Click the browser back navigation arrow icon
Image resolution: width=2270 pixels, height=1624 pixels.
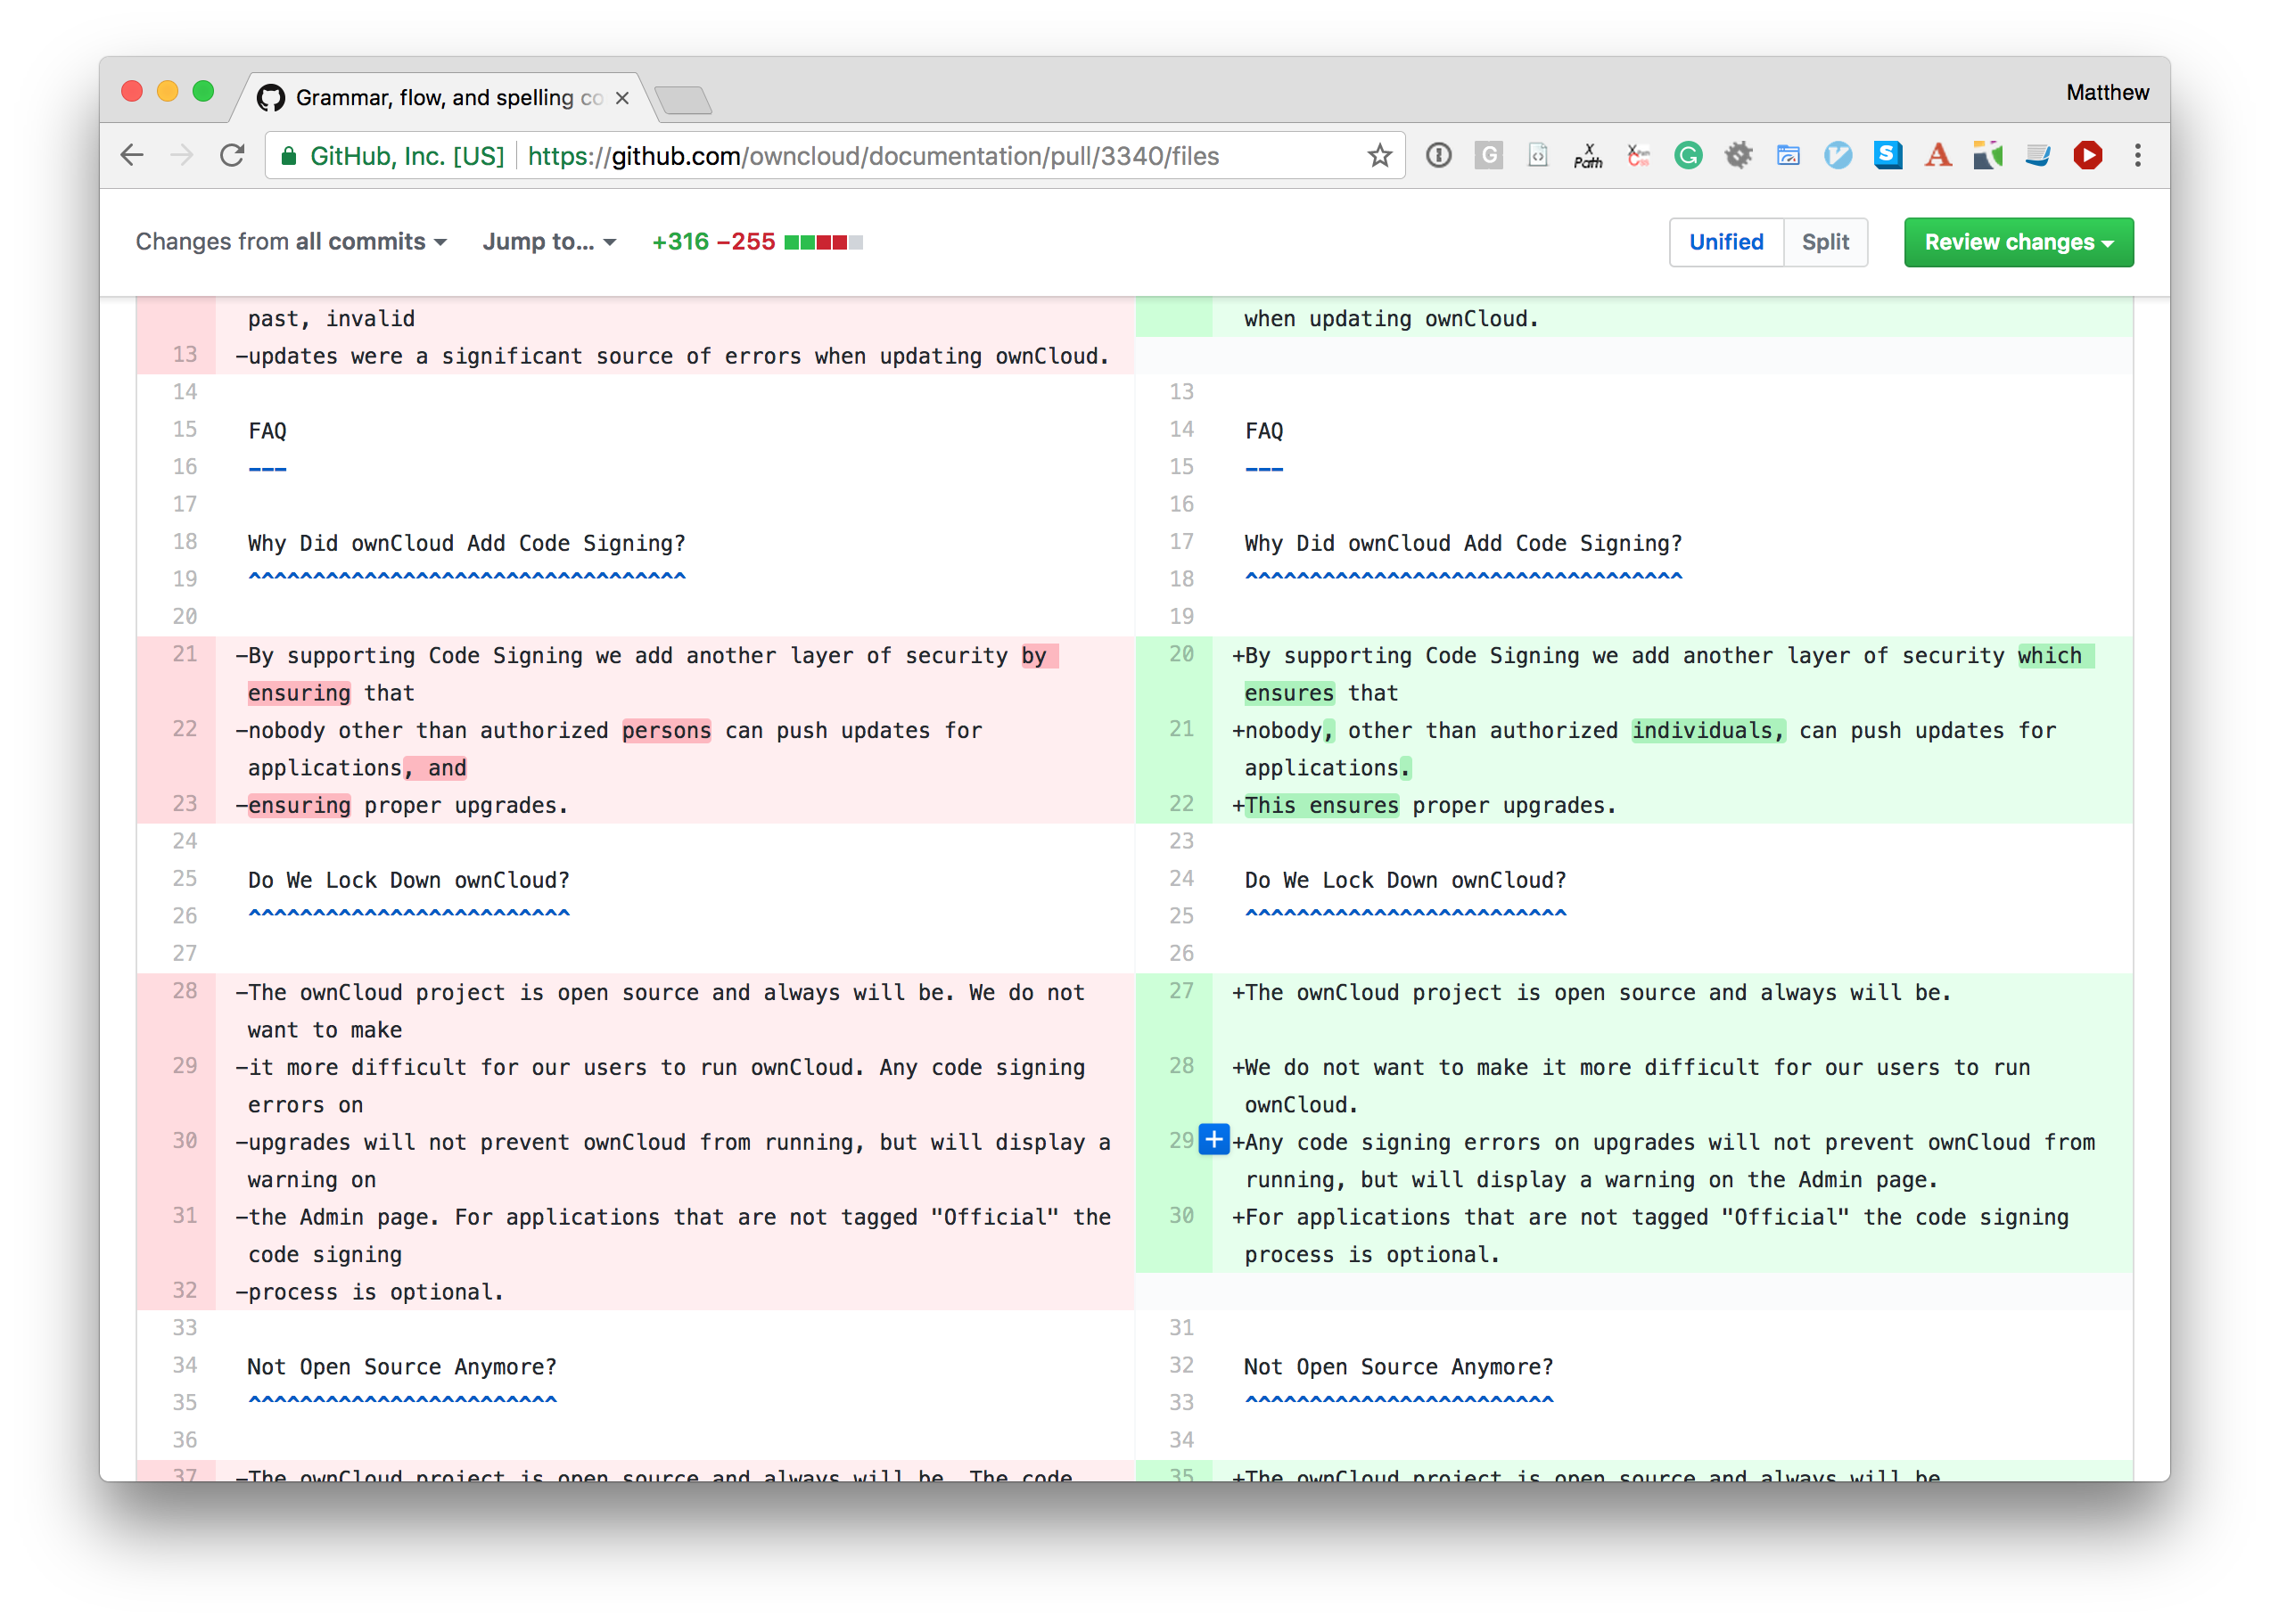139,155
